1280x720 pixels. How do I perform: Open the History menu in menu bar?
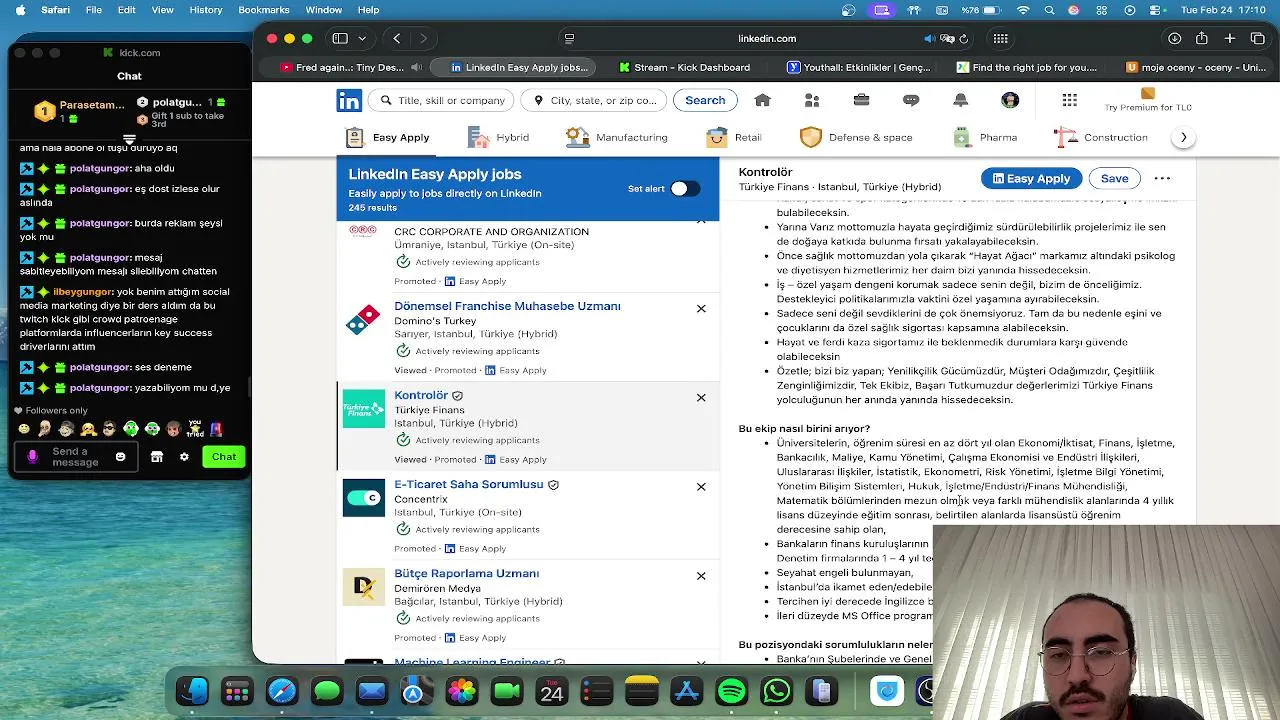206,10
